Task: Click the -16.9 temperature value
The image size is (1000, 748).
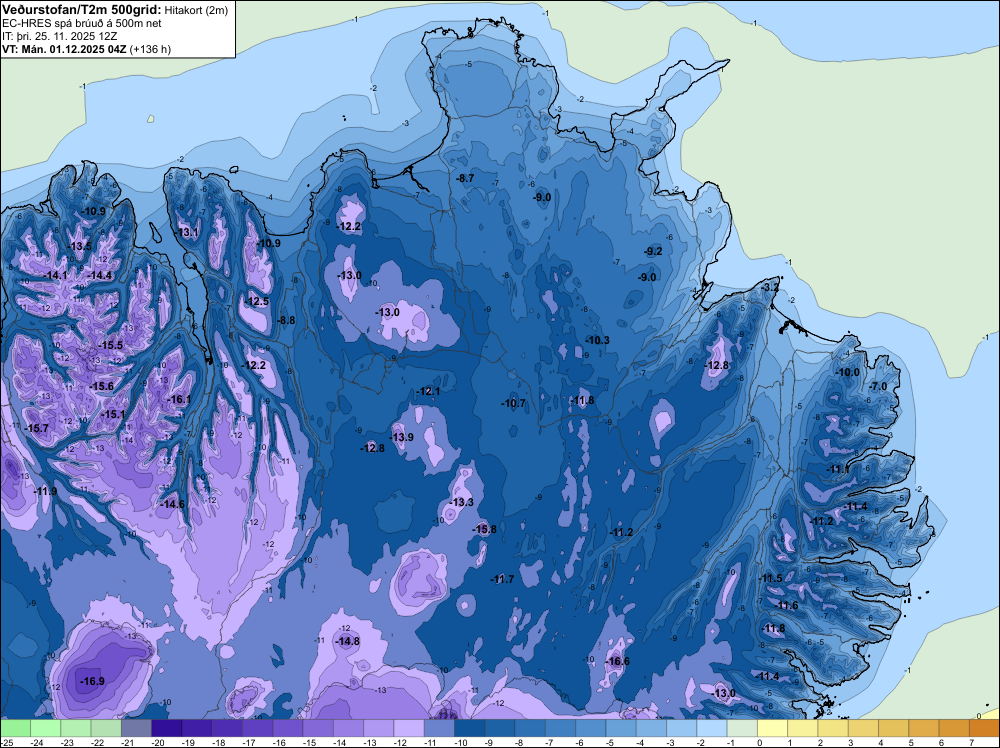Action: coord(92,681)
